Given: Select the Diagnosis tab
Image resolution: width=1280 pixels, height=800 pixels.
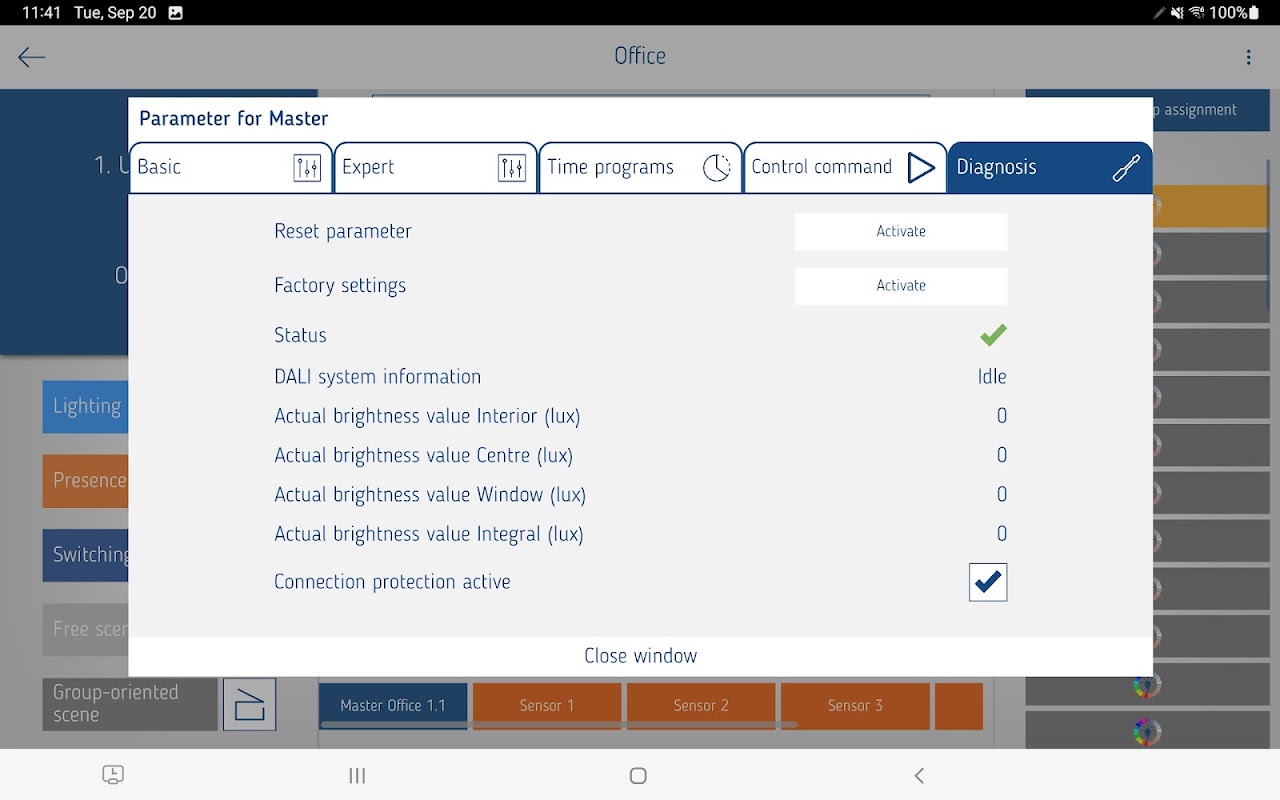Looking at the screenshot, I should (1049, 168).
